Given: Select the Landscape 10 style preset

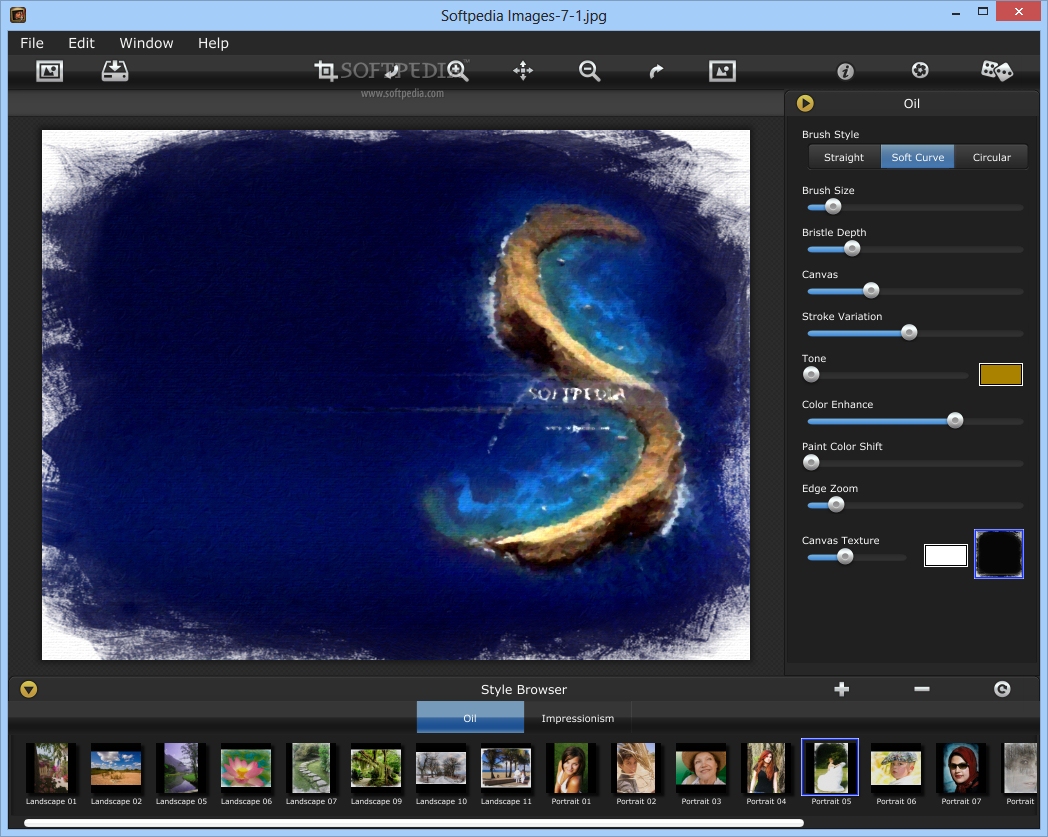Looking at the screenshot, I should point(441,773).
